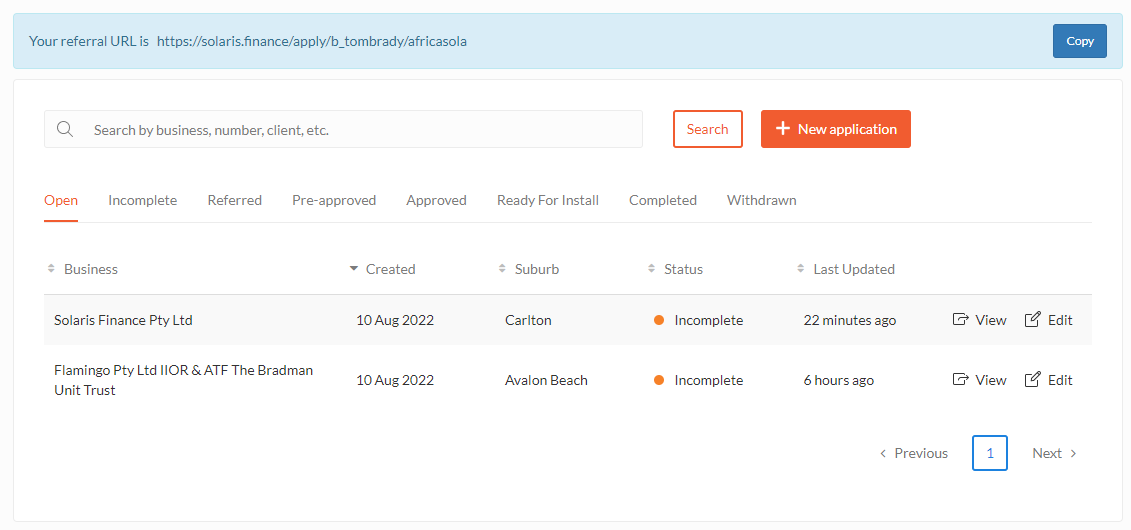The width and height of the screenshot is (1131, 530).
Task: Click the orange status dot for Avalon Beach row
Action: [x=659, y=380]
